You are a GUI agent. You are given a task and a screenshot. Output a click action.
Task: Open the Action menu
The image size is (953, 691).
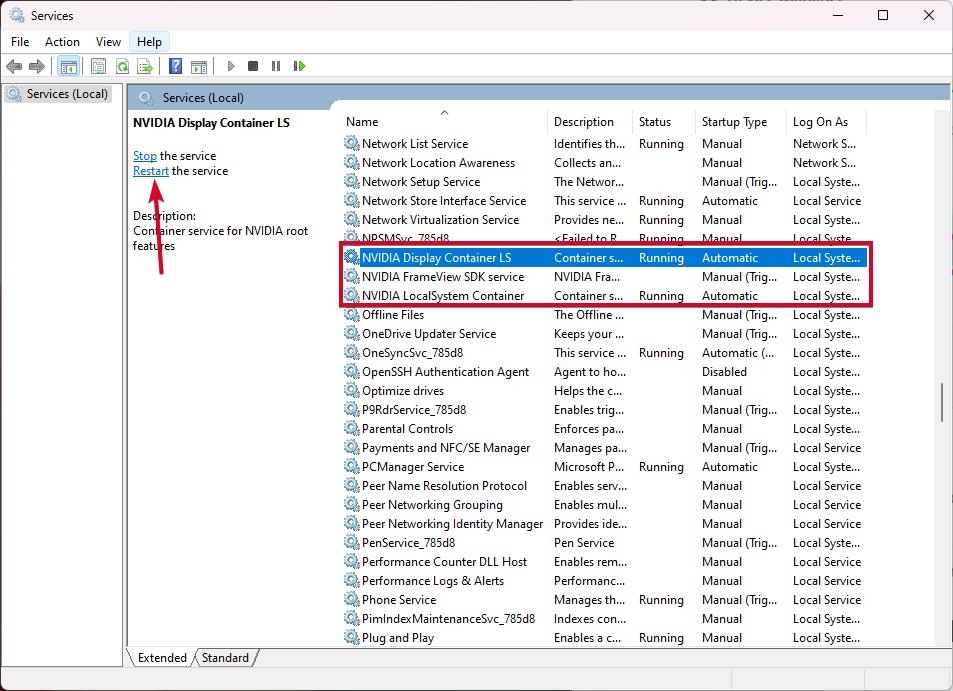click(x=62, y=42)
